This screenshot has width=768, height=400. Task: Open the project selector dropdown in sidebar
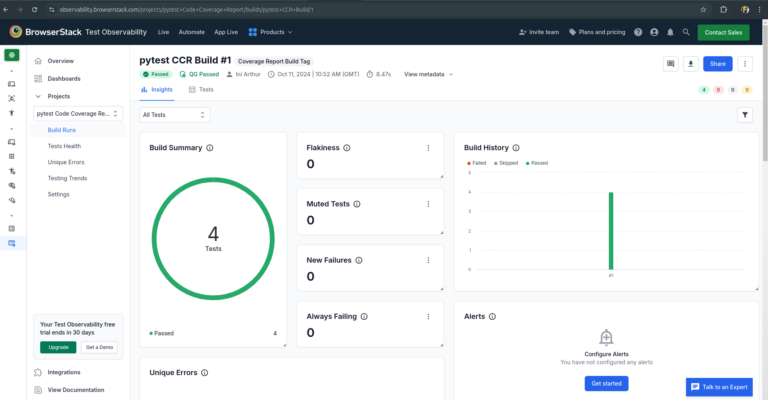(x=78, y=114)
